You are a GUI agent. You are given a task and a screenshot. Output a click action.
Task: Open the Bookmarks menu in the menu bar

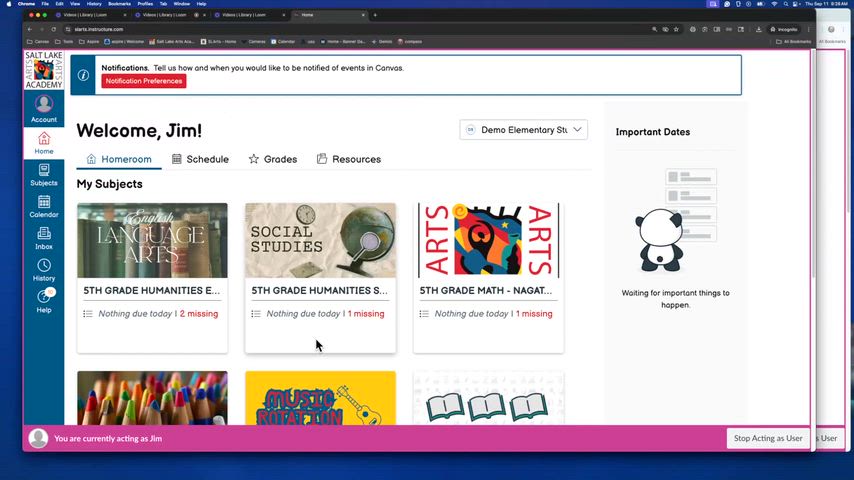[119, 4]
